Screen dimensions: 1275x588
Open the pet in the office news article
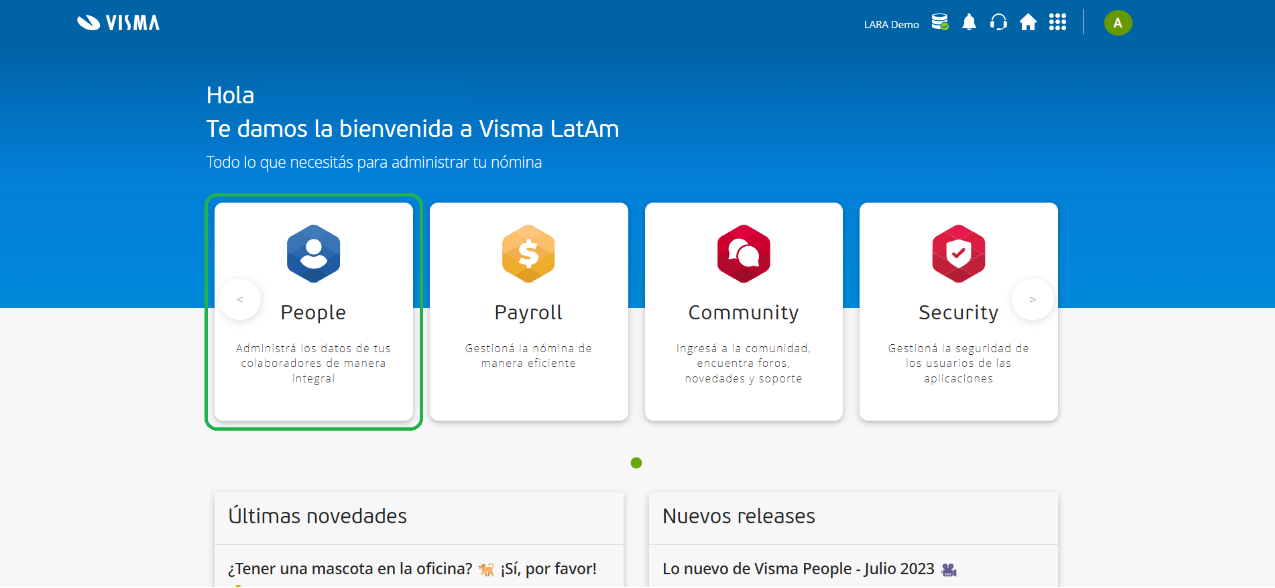(412, 569)
